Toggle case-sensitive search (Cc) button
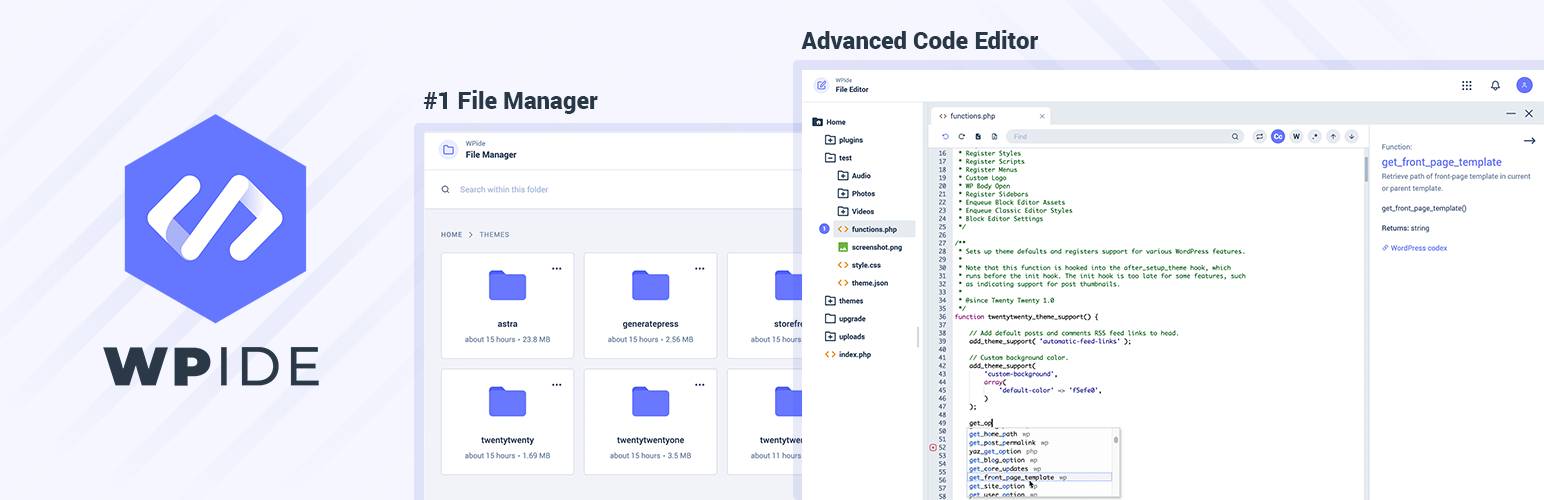The width and height of the screenshot is (1544, 500). pyautogui.click(x=1278, y=136)
